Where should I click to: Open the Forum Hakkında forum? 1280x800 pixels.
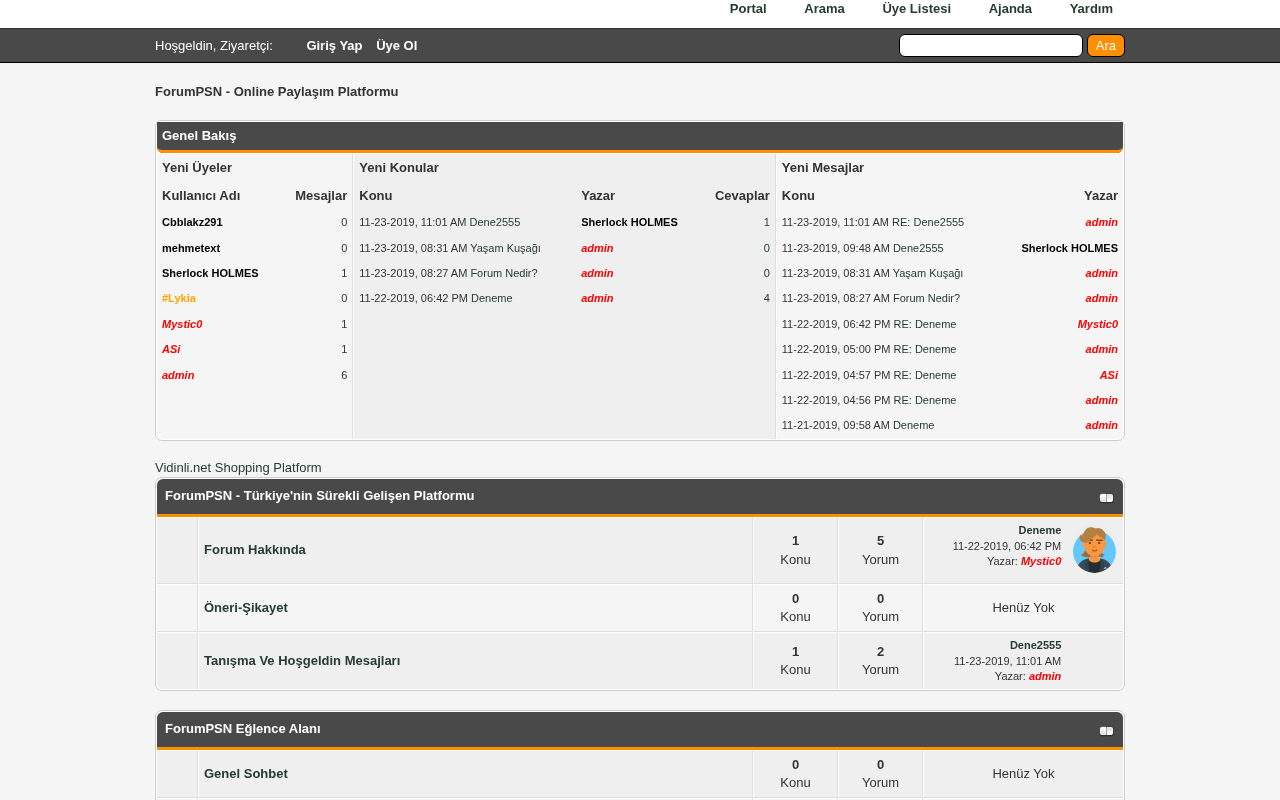255,550
